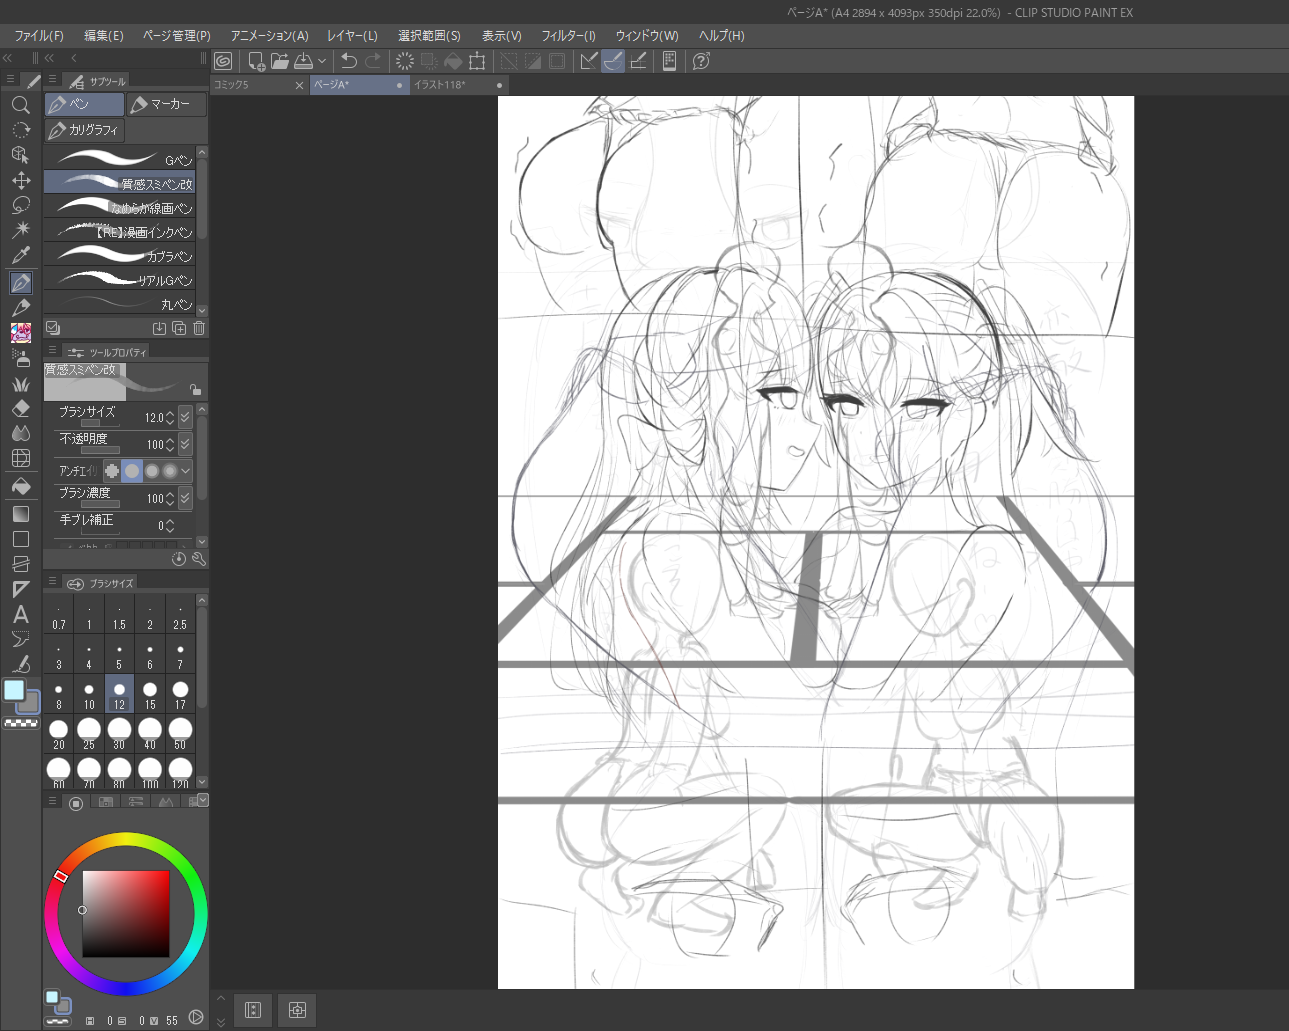
Task: Select the Zoom magnifier tool
Action: tap(20, 105)
